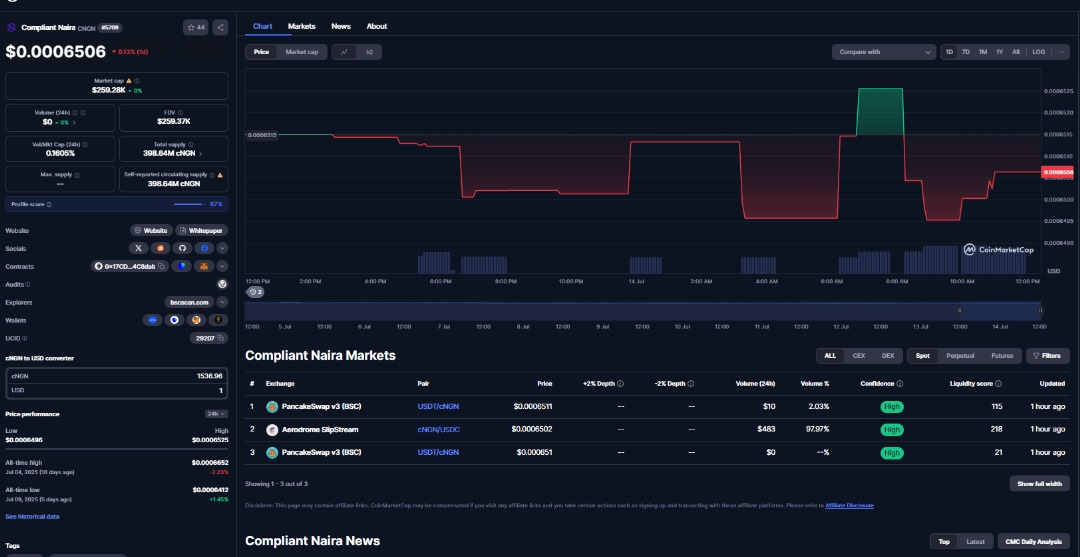Open the markets Filters button

(x=1048, y=356)
